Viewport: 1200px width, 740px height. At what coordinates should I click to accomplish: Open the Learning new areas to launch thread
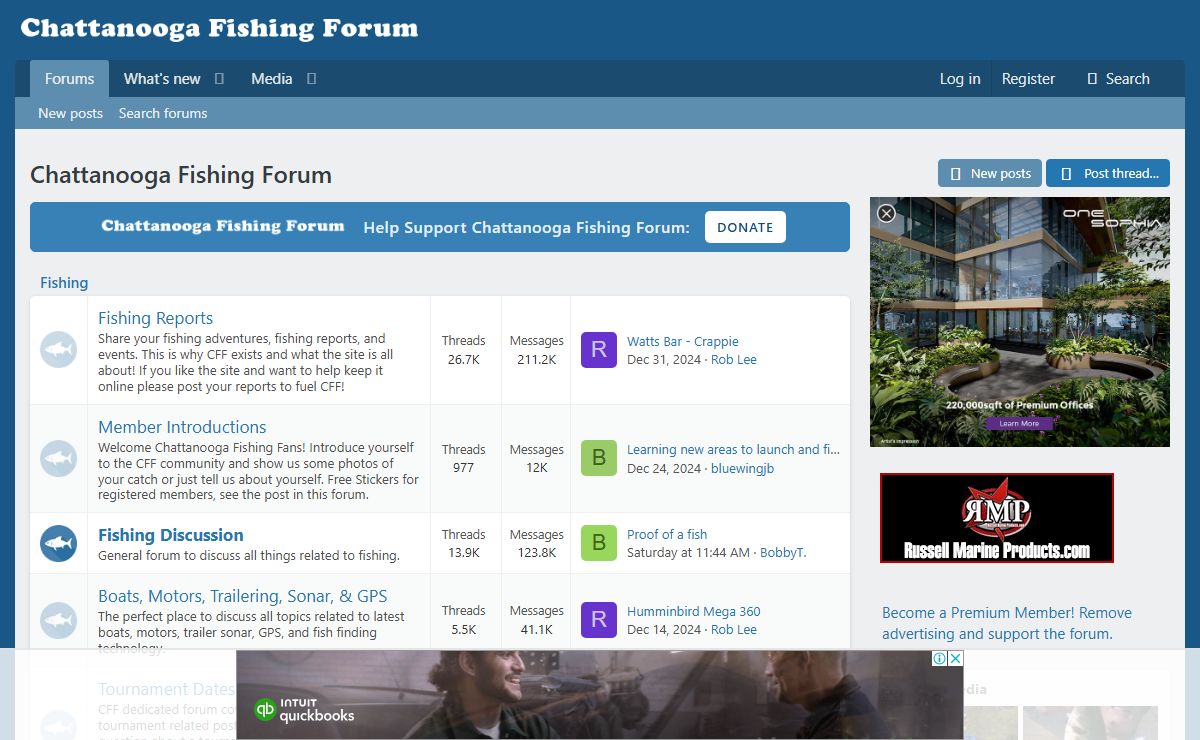[733, 449]
